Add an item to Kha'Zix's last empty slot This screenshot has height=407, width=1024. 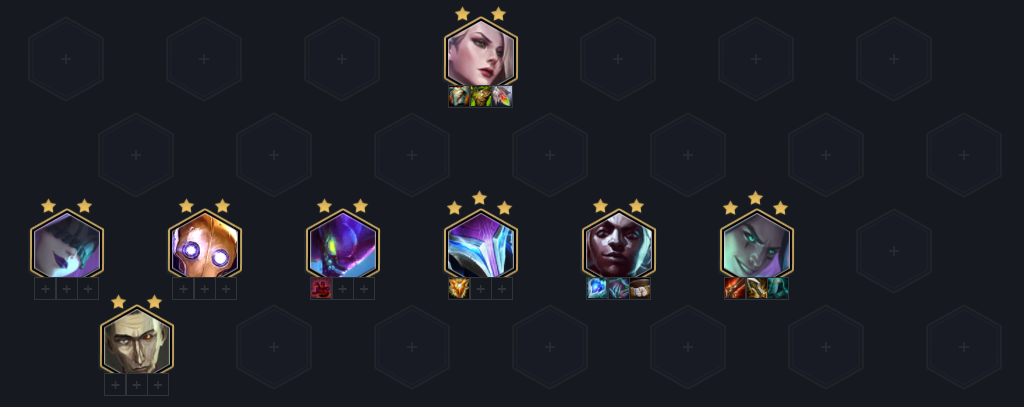[364, 288]
